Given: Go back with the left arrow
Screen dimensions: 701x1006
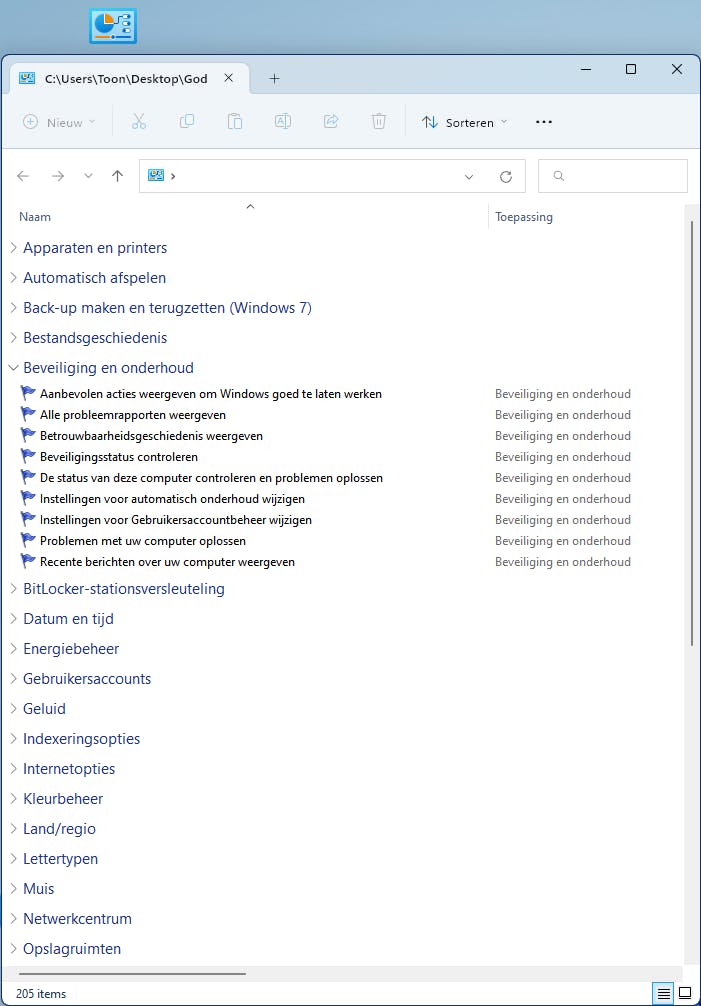Looking at the screenshot, I should point(23,176).
